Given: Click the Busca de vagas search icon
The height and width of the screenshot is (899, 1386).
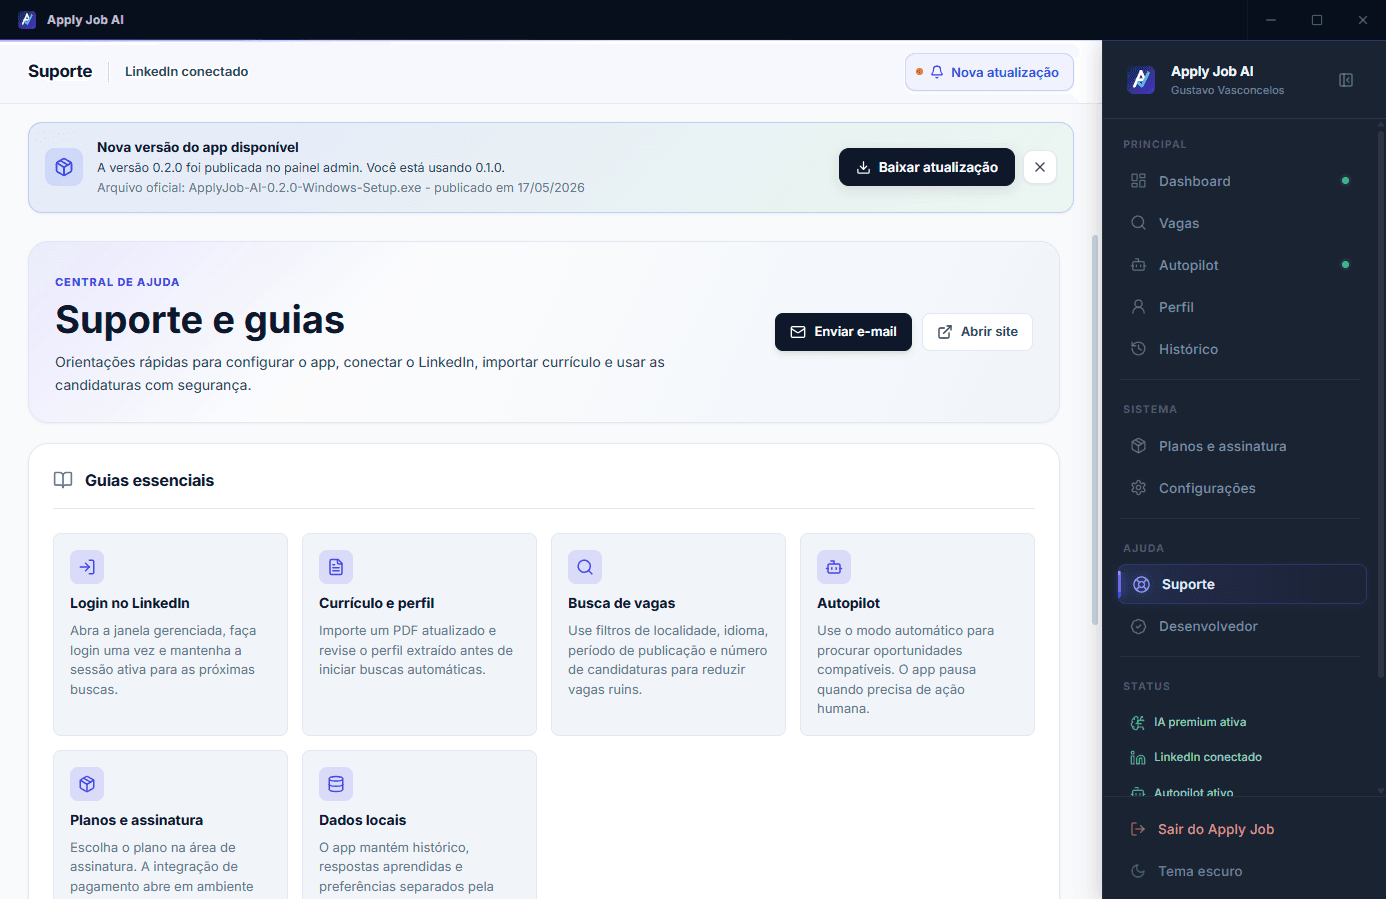Looking at the screenshot, I should 585,567.
